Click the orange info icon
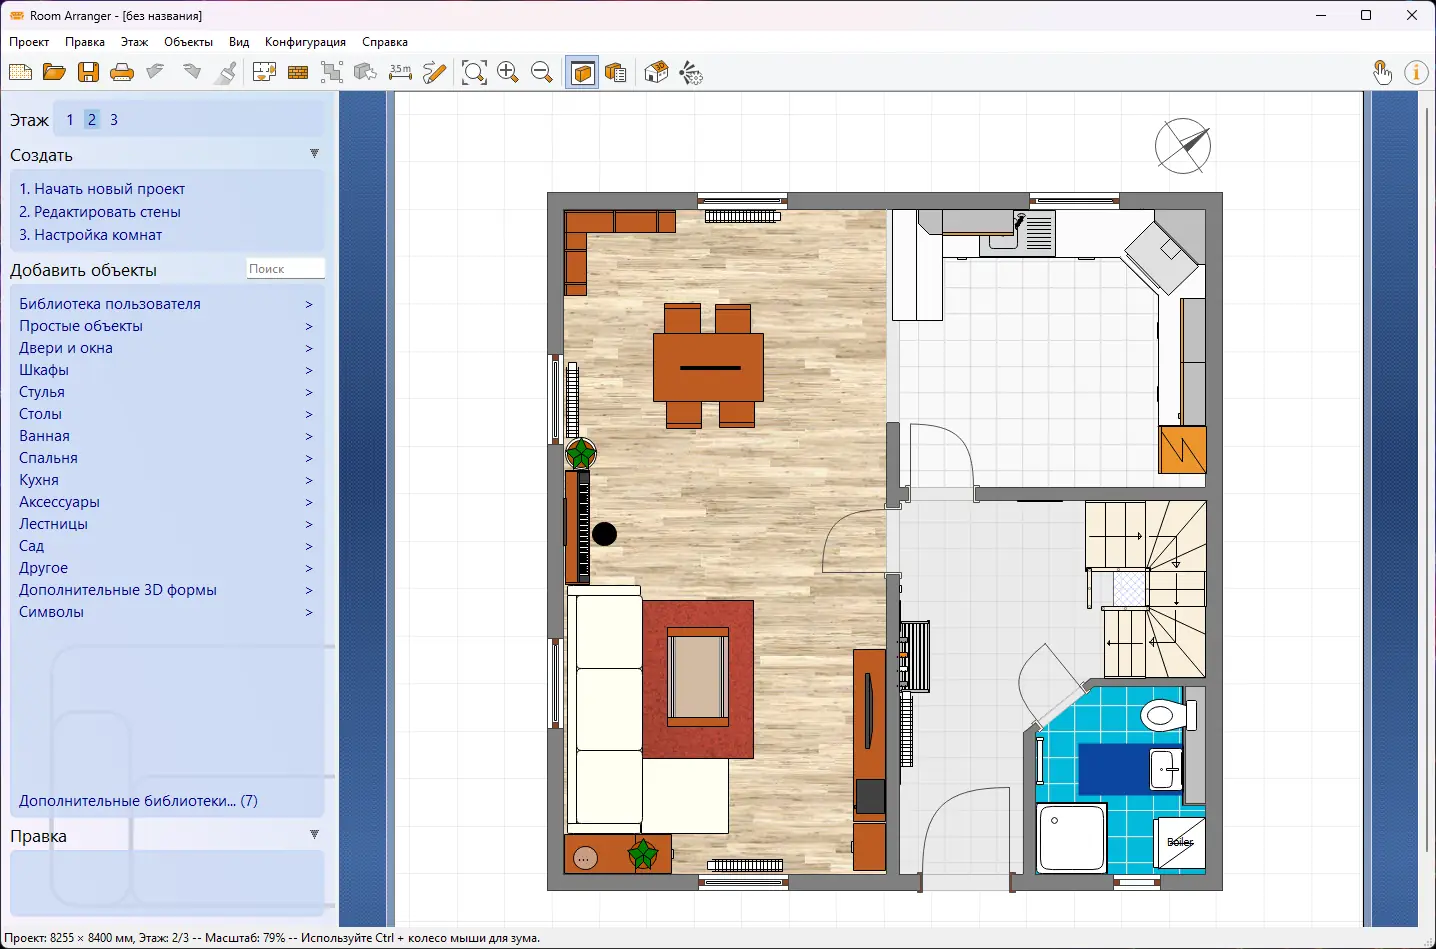The width and height of the screenshot is (1436, 949). point(1416,72)
